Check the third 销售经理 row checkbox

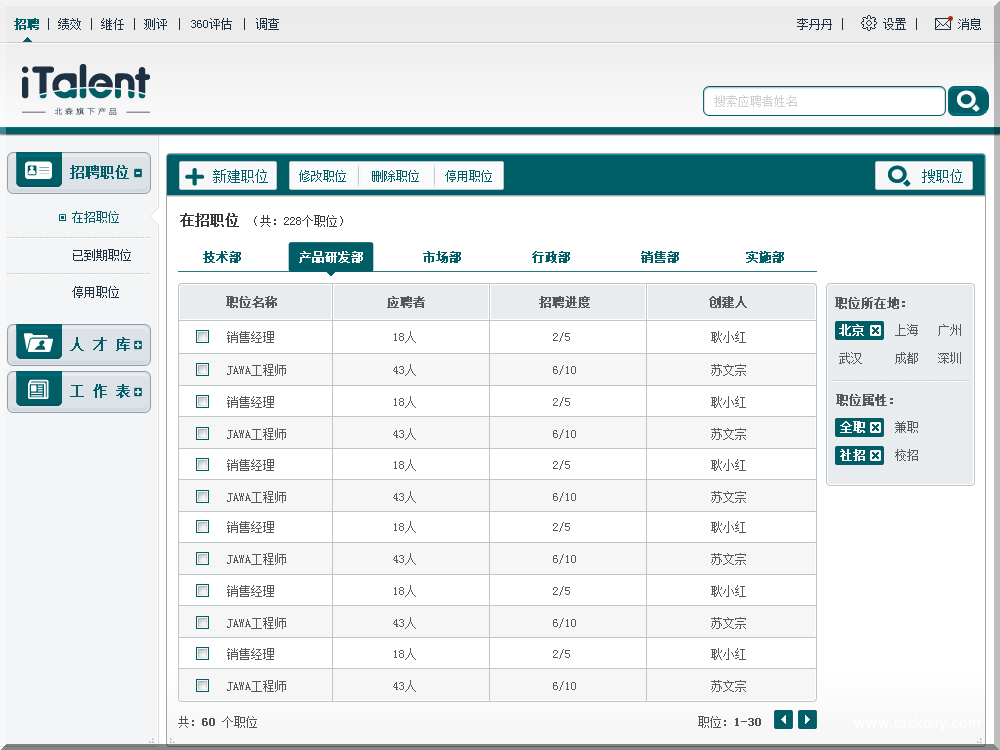coord(203,464)
